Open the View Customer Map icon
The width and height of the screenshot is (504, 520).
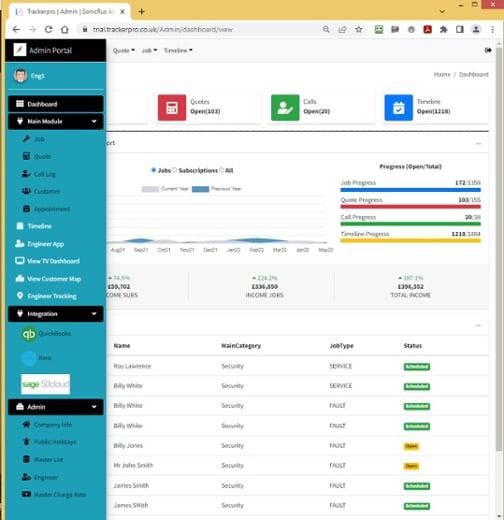tap(20, 278)
